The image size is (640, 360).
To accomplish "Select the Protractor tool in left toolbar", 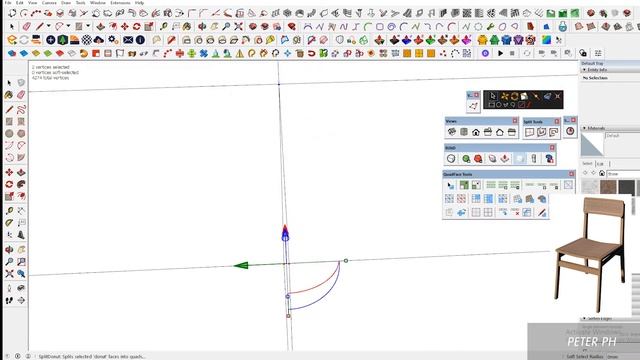I will click(x=9, y=223).
